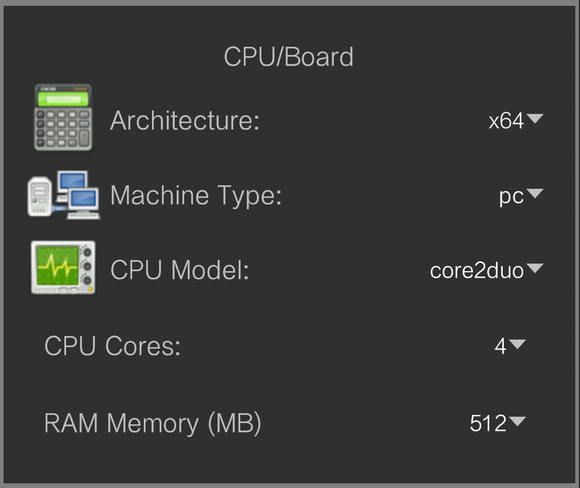580x488 pixels.
Task: Select the CPU/Board section header
Action: (x=289, y=57)
